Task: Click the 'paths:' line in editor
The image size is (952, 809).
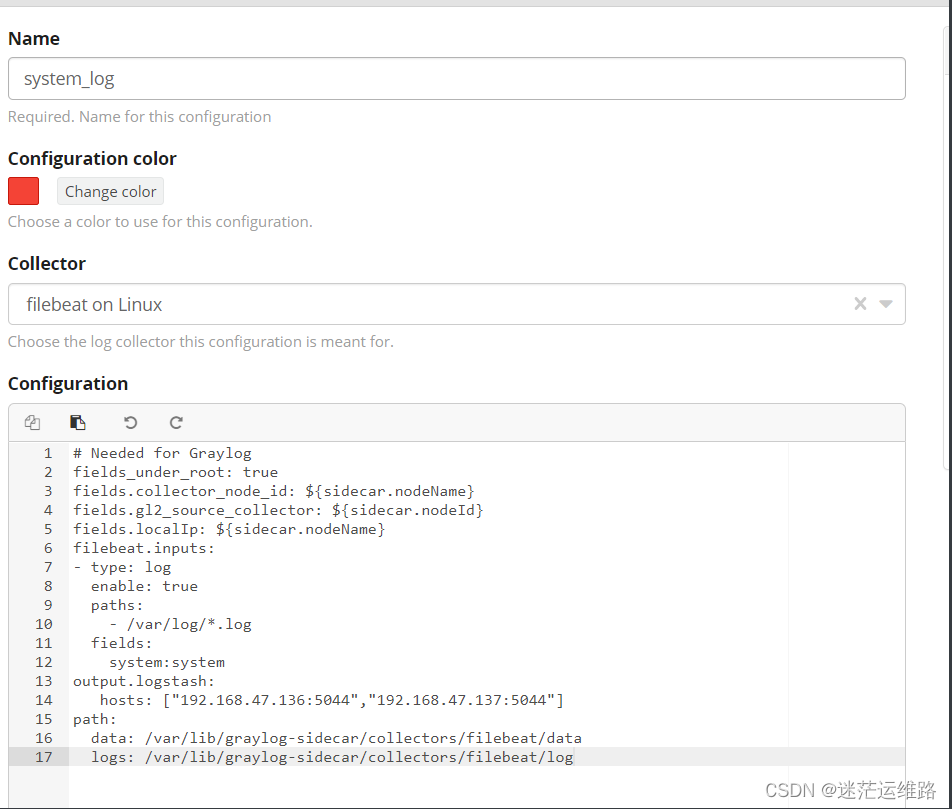Action: pyautogui.click(x=117, y=605)
